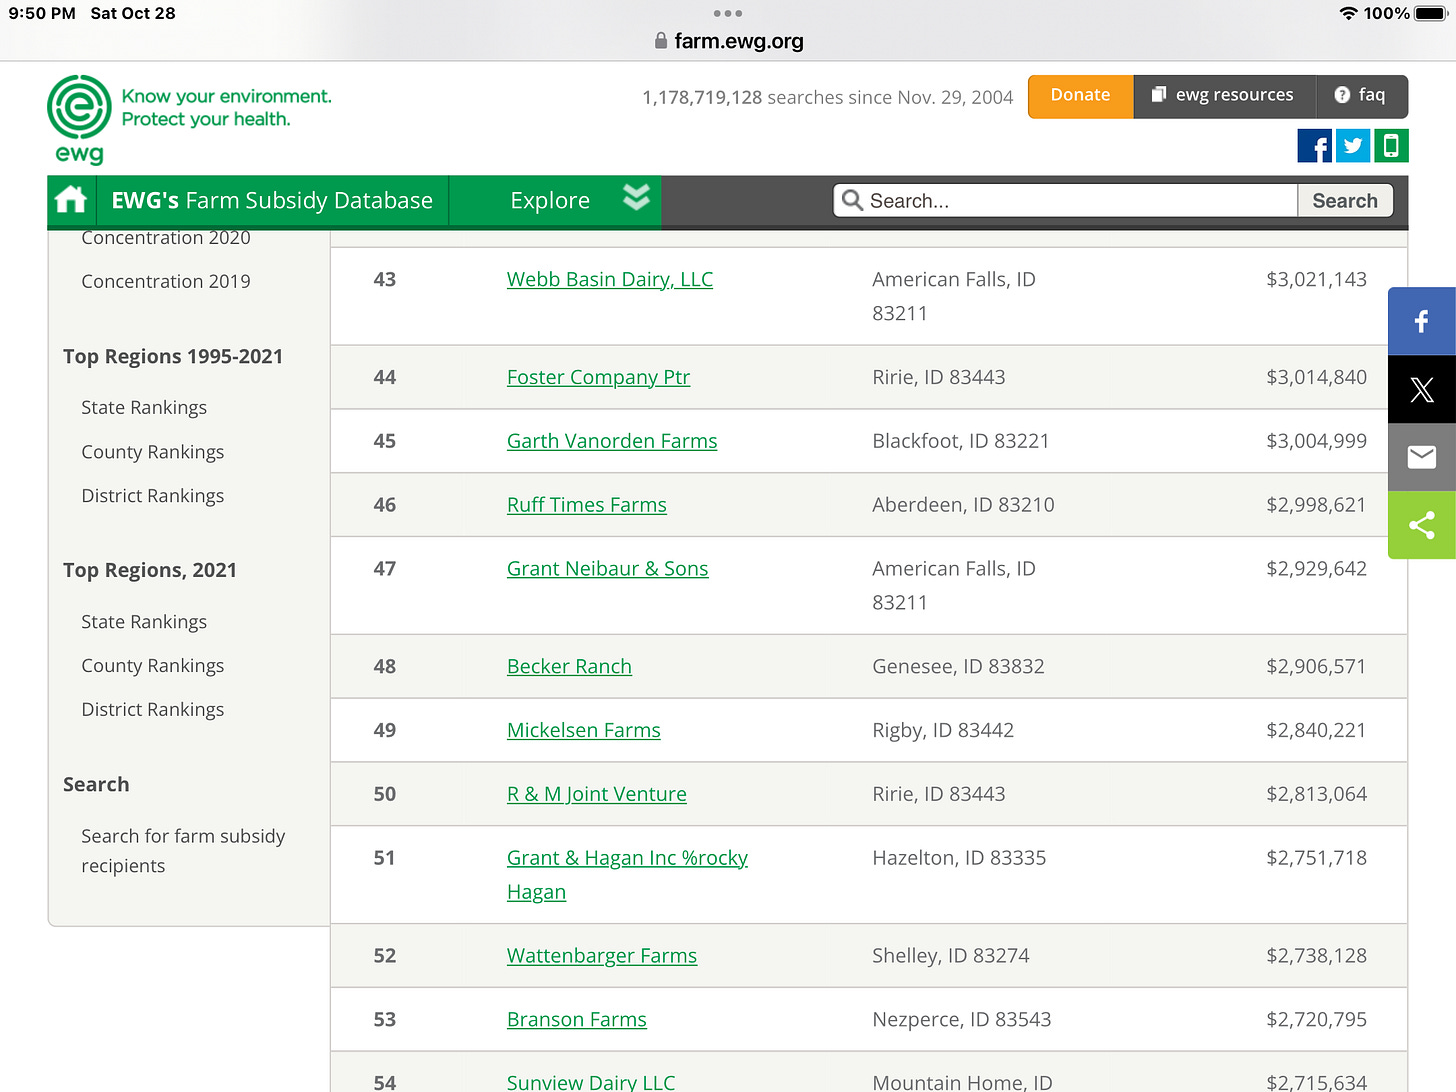1456x1092 pixels.
Task: Open Mickelsen Farms recipient
Action: pos(584,731)
